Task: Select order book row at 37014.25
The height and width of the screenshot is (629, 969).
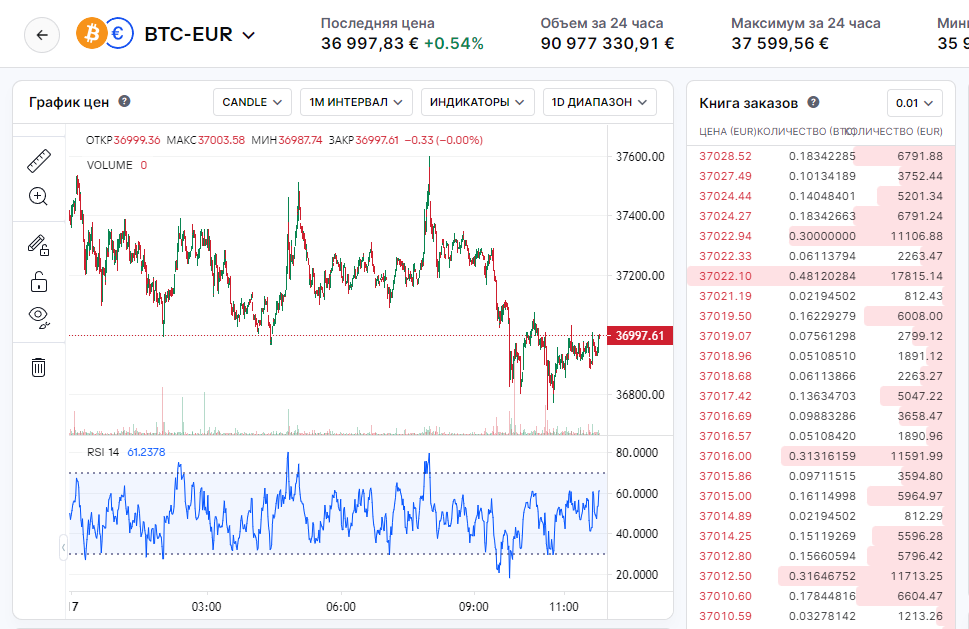Action: 821,536
